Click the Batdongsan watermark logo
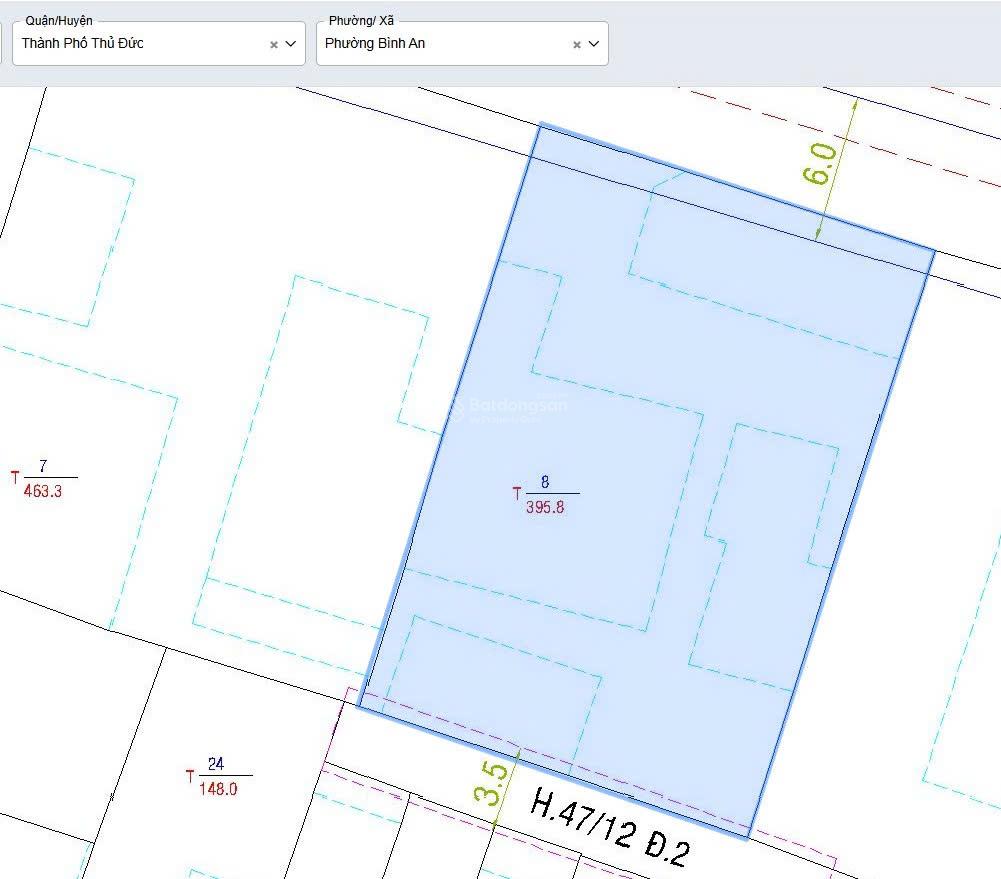Viewport: 1001px width, 879px height. tap(508, 406)
